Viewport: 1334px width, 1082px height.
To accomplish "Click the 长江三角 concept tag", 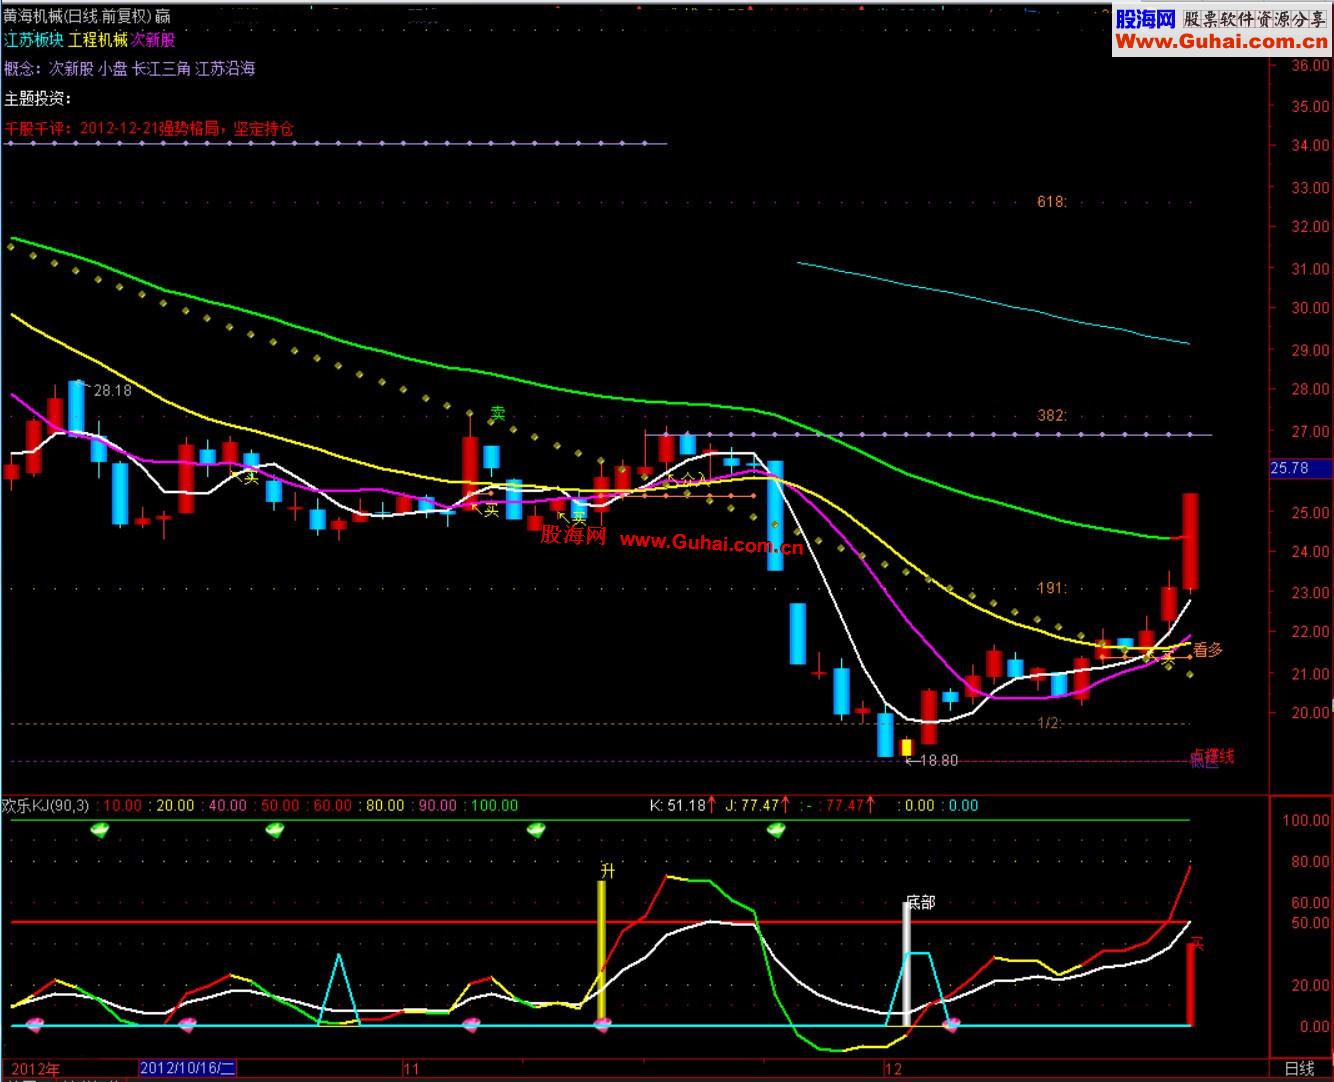I will 160,69.
